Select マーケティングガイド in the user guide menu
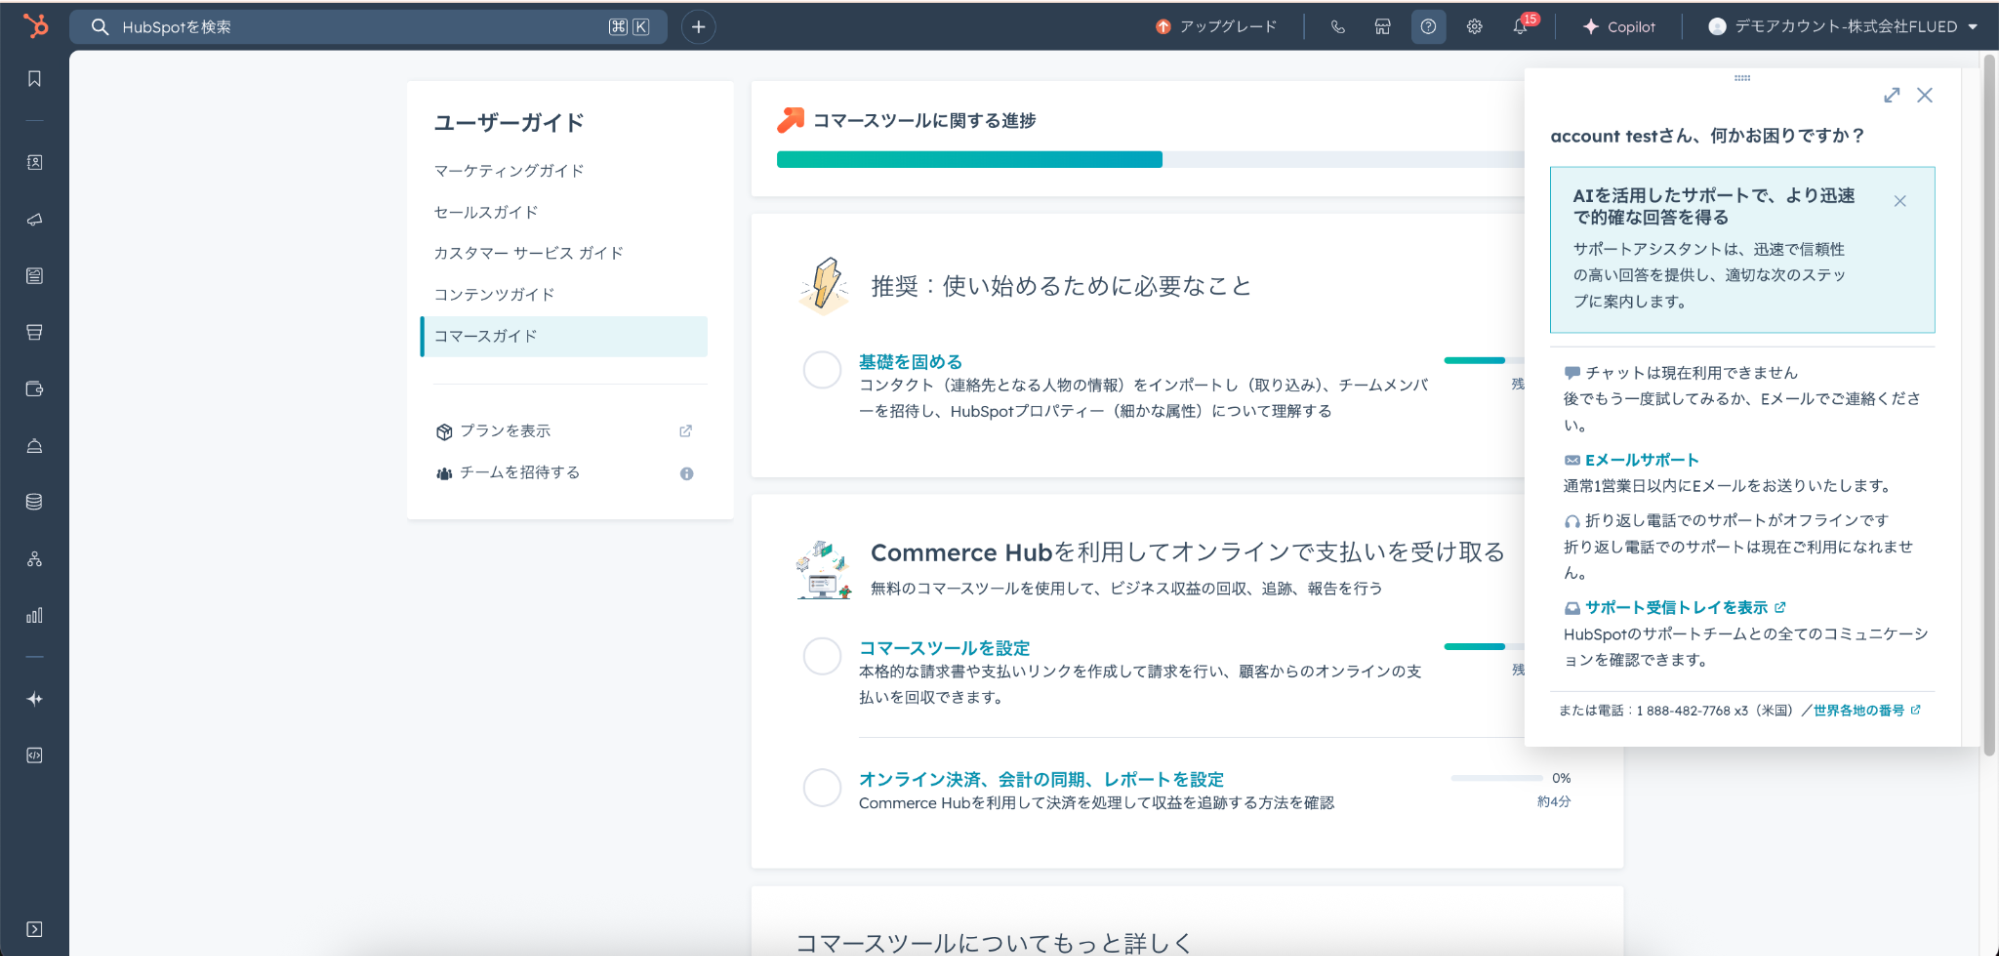This screenshot has width=1999, height=956. coord(509,171)
